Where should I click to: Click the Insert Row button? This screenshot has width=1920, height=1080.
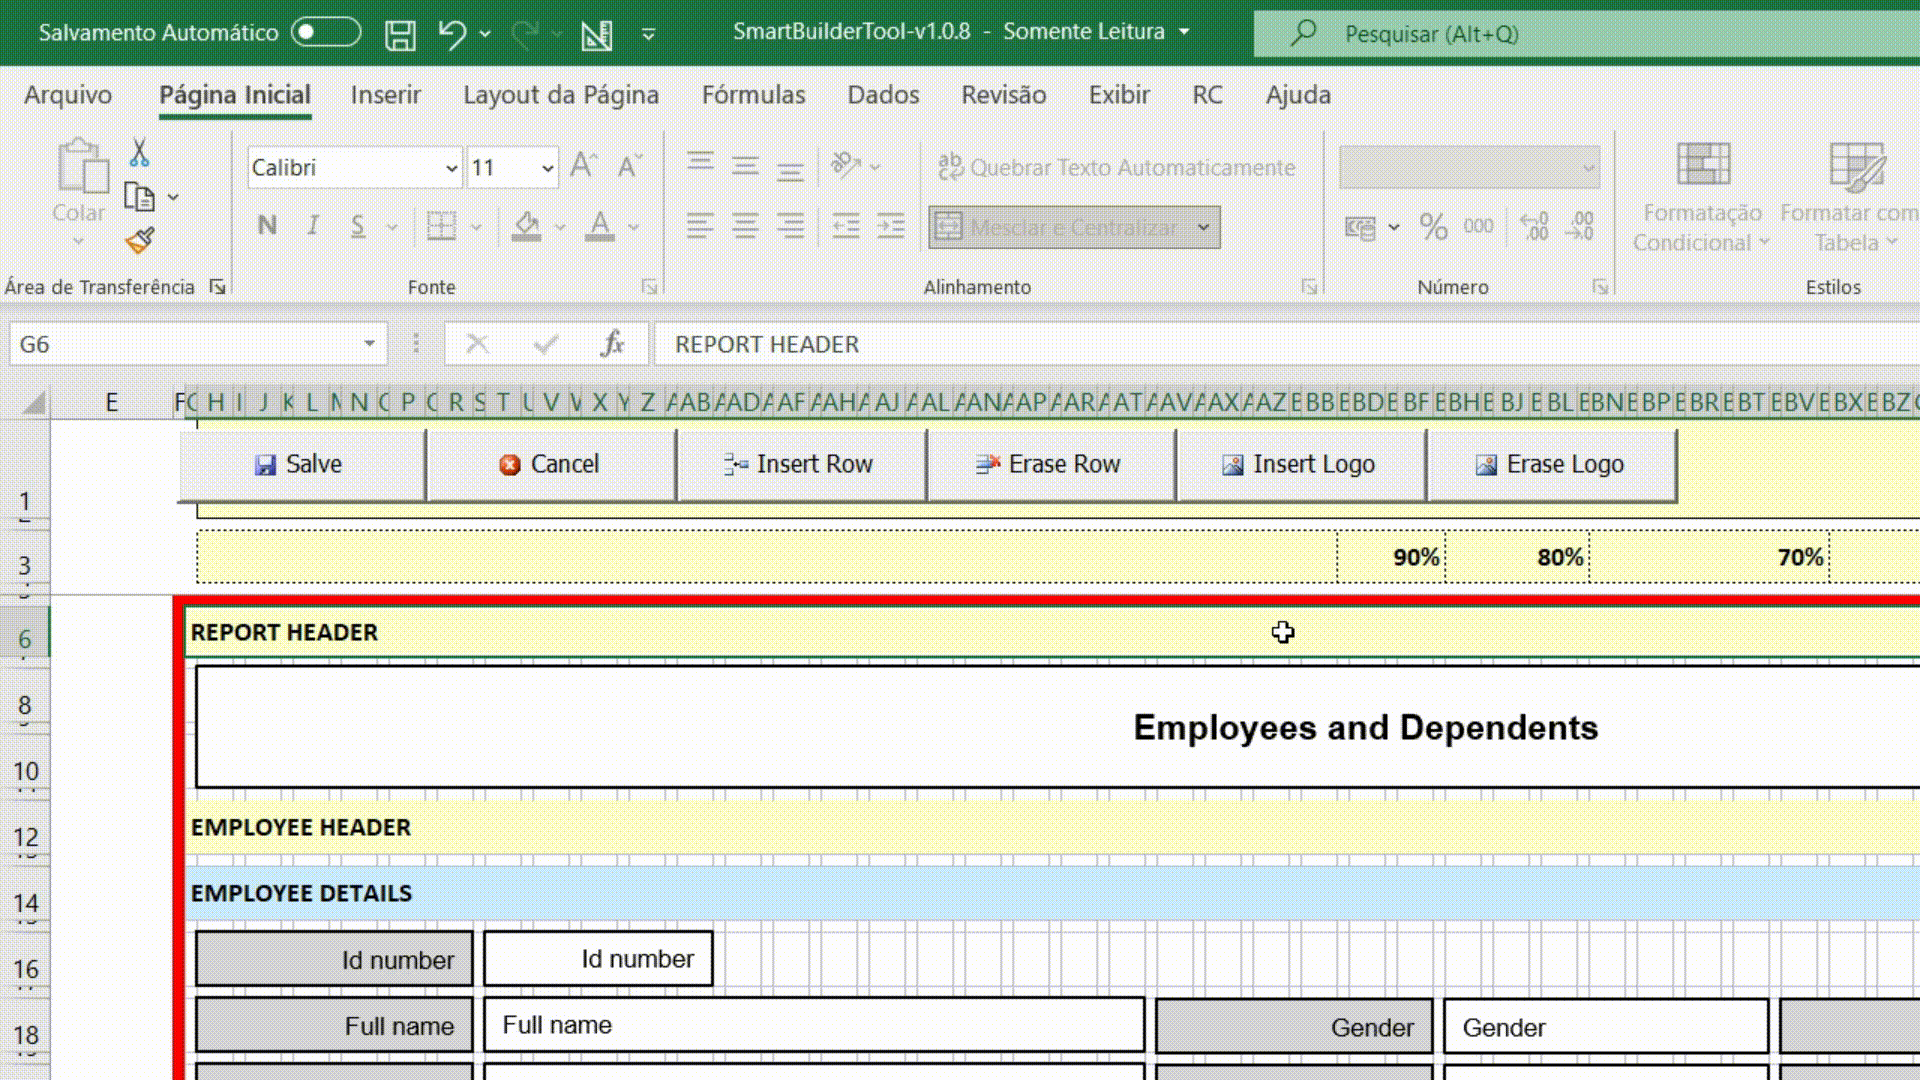[800, 465]
